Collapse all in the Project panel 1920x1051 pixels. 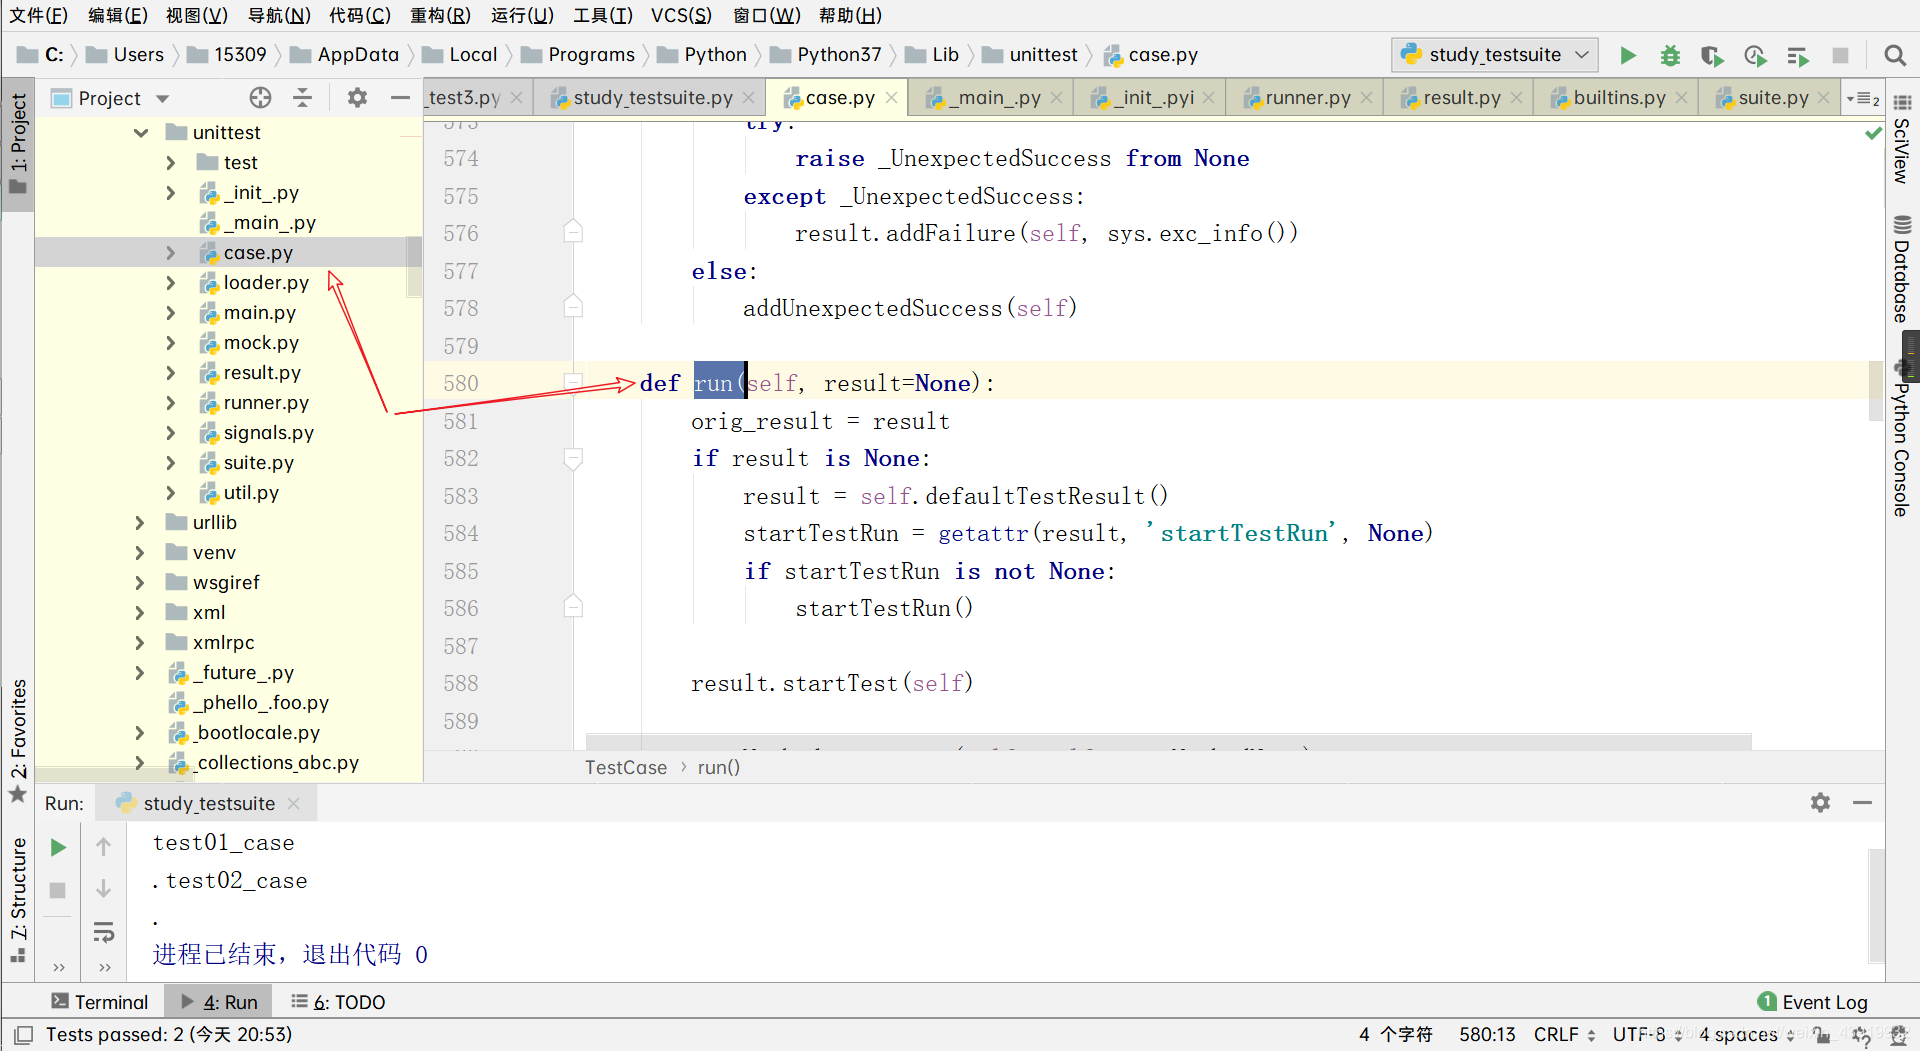pyautogui.click(x=302, y=97)
